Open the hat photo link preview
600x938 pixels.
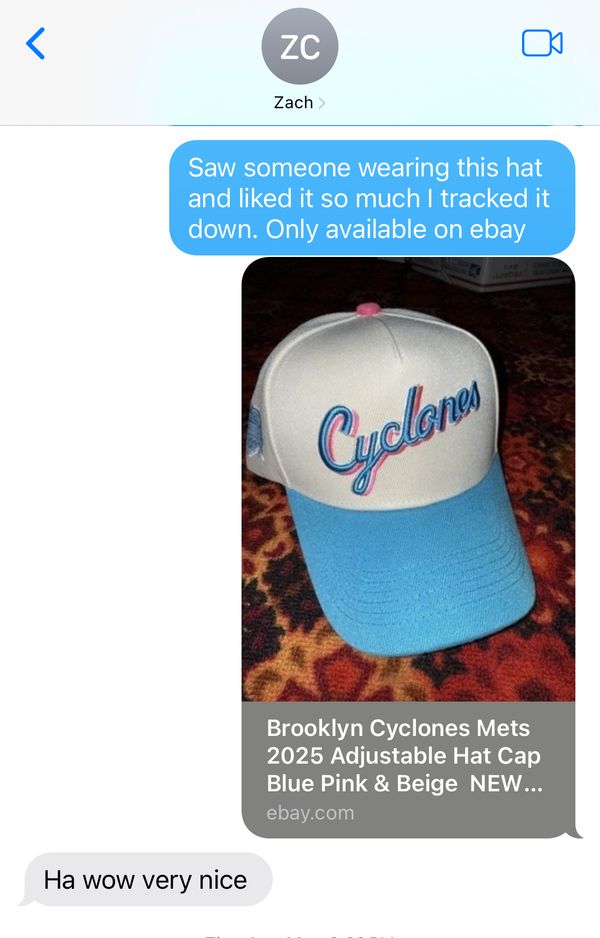click(409, 479)
